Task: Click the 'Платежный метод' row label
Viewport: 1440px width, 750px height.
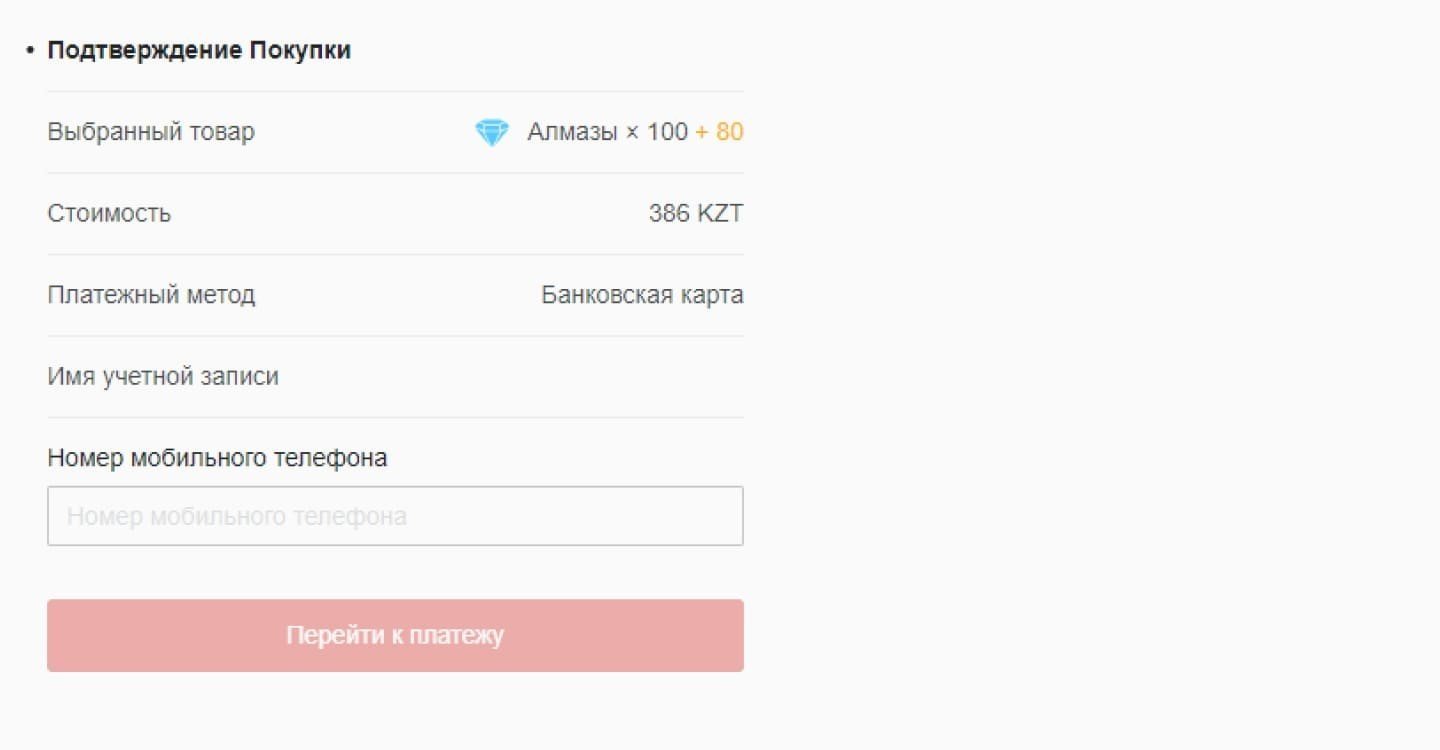Action: [x=151, y=295]
